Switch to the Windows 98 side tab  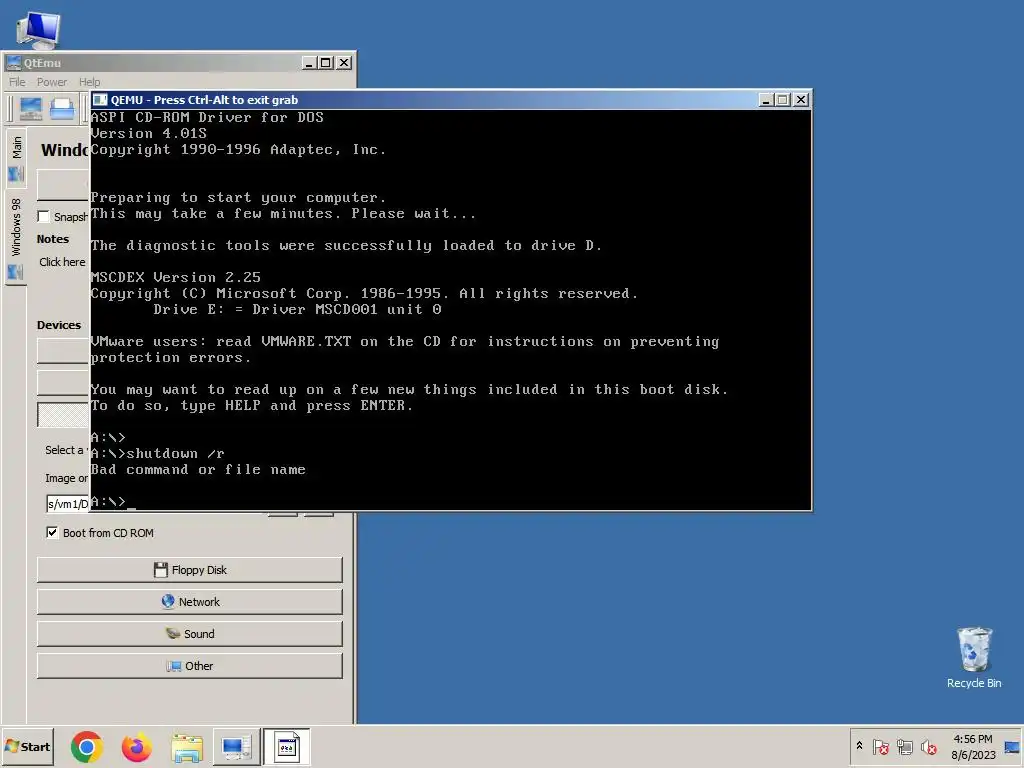click(x=16, y=238)
